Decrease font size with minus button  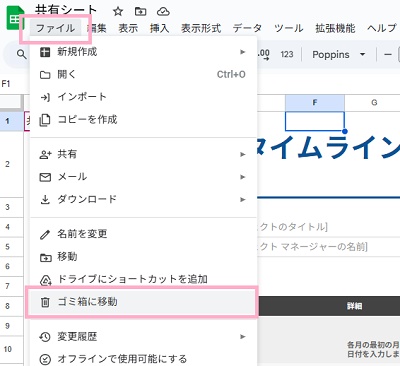388,54
